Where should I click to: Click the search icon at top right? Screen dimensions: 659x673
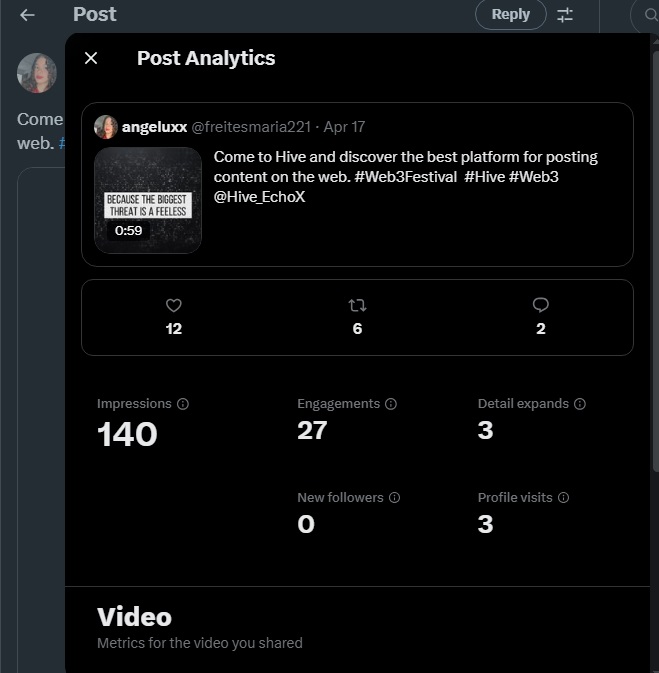coord(650,15)
